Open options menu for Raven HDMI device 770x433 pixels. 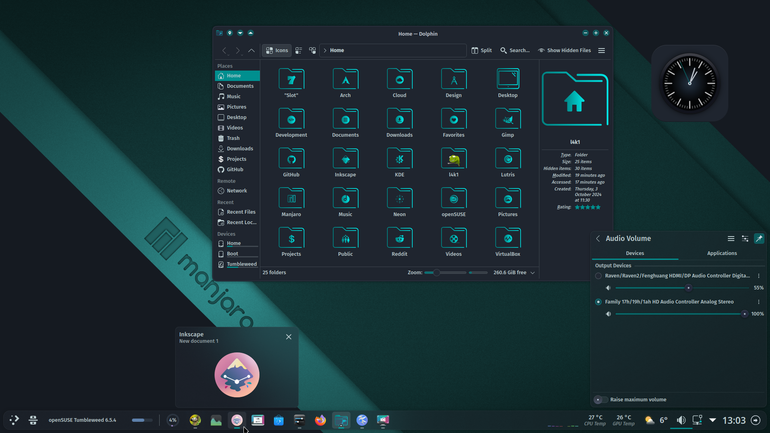pos(759,276)
